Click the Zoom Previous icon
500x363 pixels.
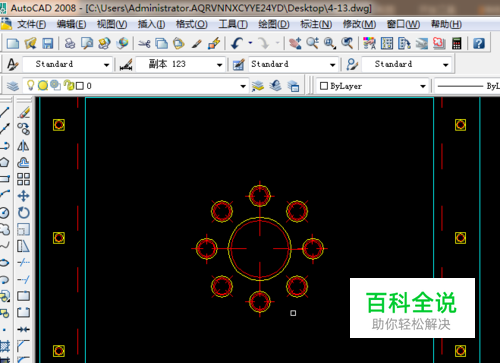(x=347, y=43)
